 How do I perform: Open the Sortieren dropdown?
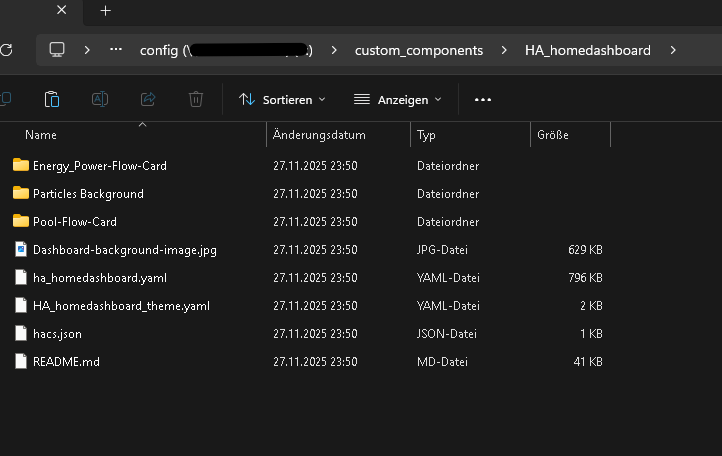click(x=282, y=99)
